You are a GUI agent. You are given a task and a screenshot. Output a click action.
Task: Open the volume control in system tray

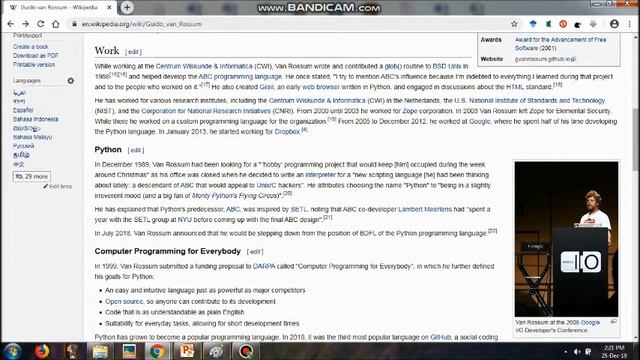click(x=577, y=351)
